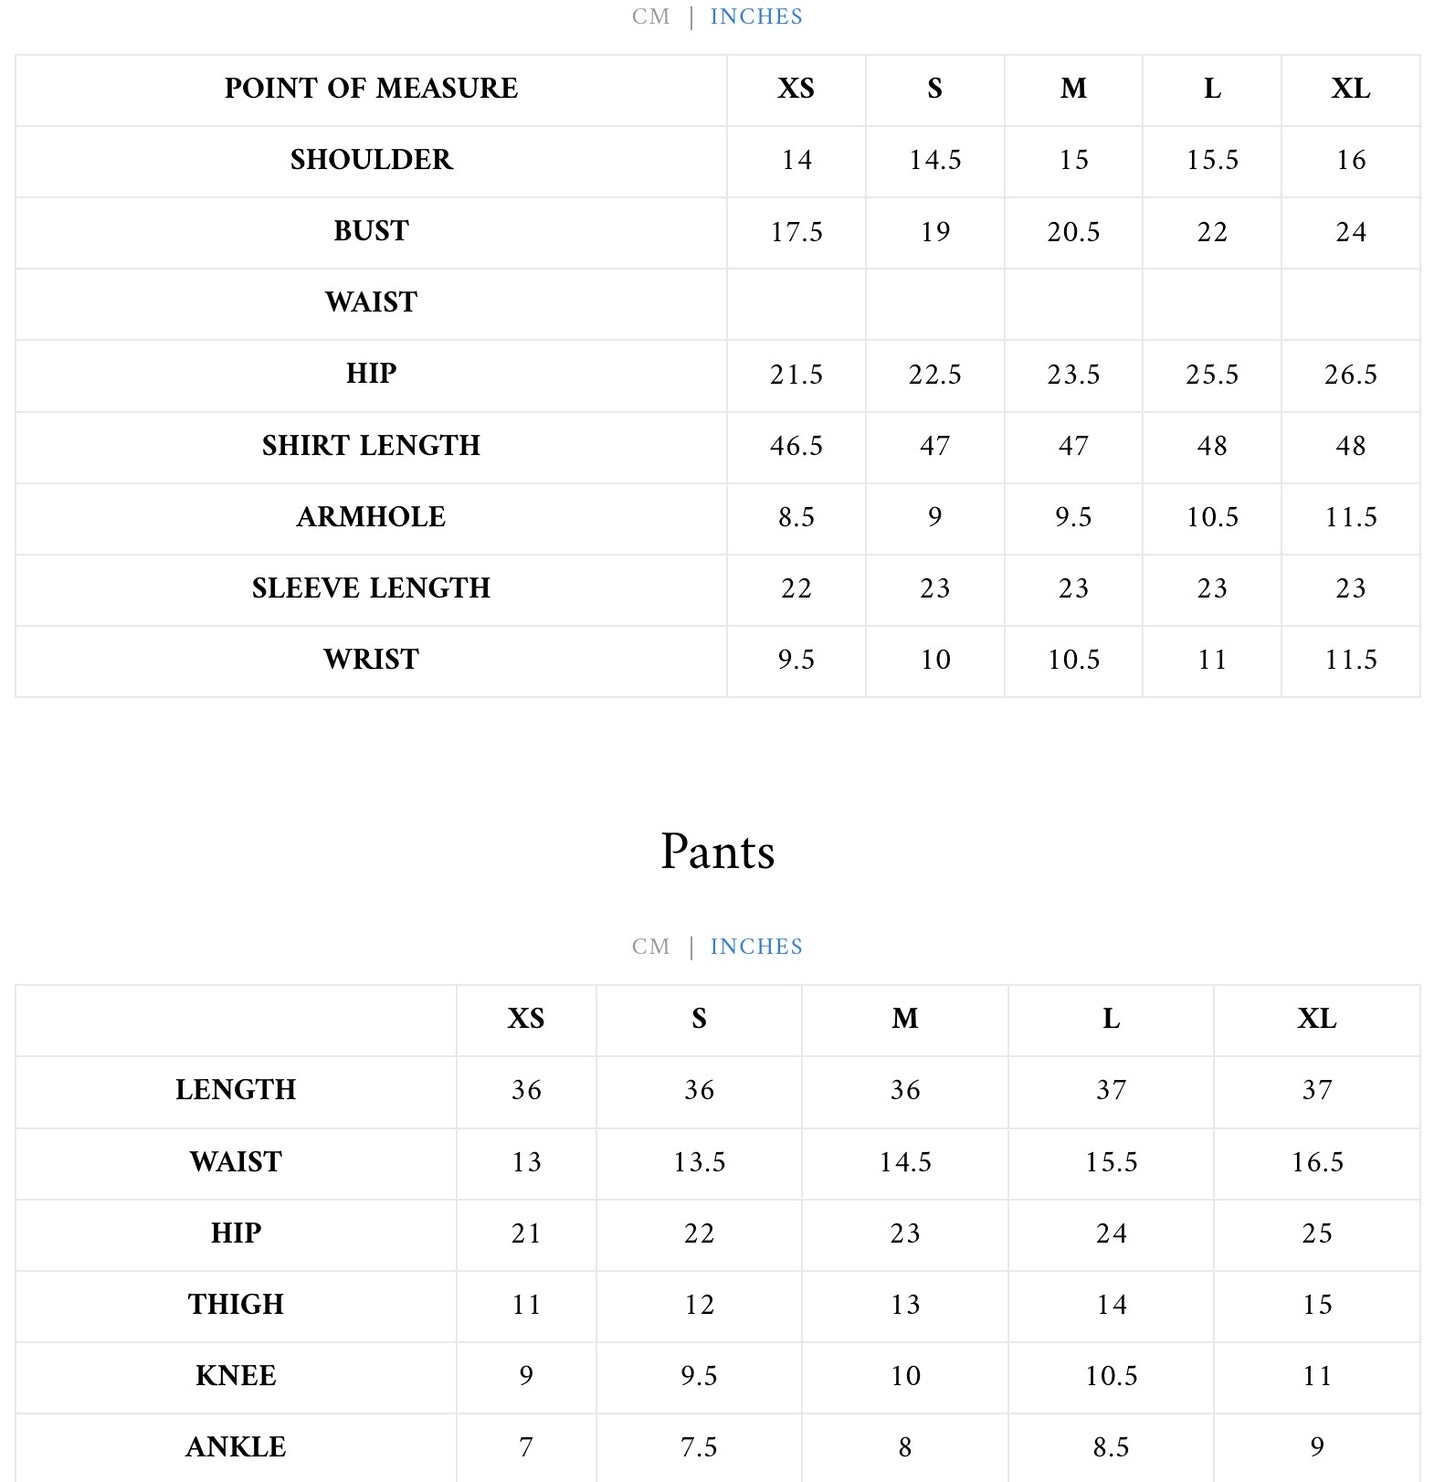Click the SHIRT LENGTH row label
The image size is (1445, 1482).
click(371, 446)
